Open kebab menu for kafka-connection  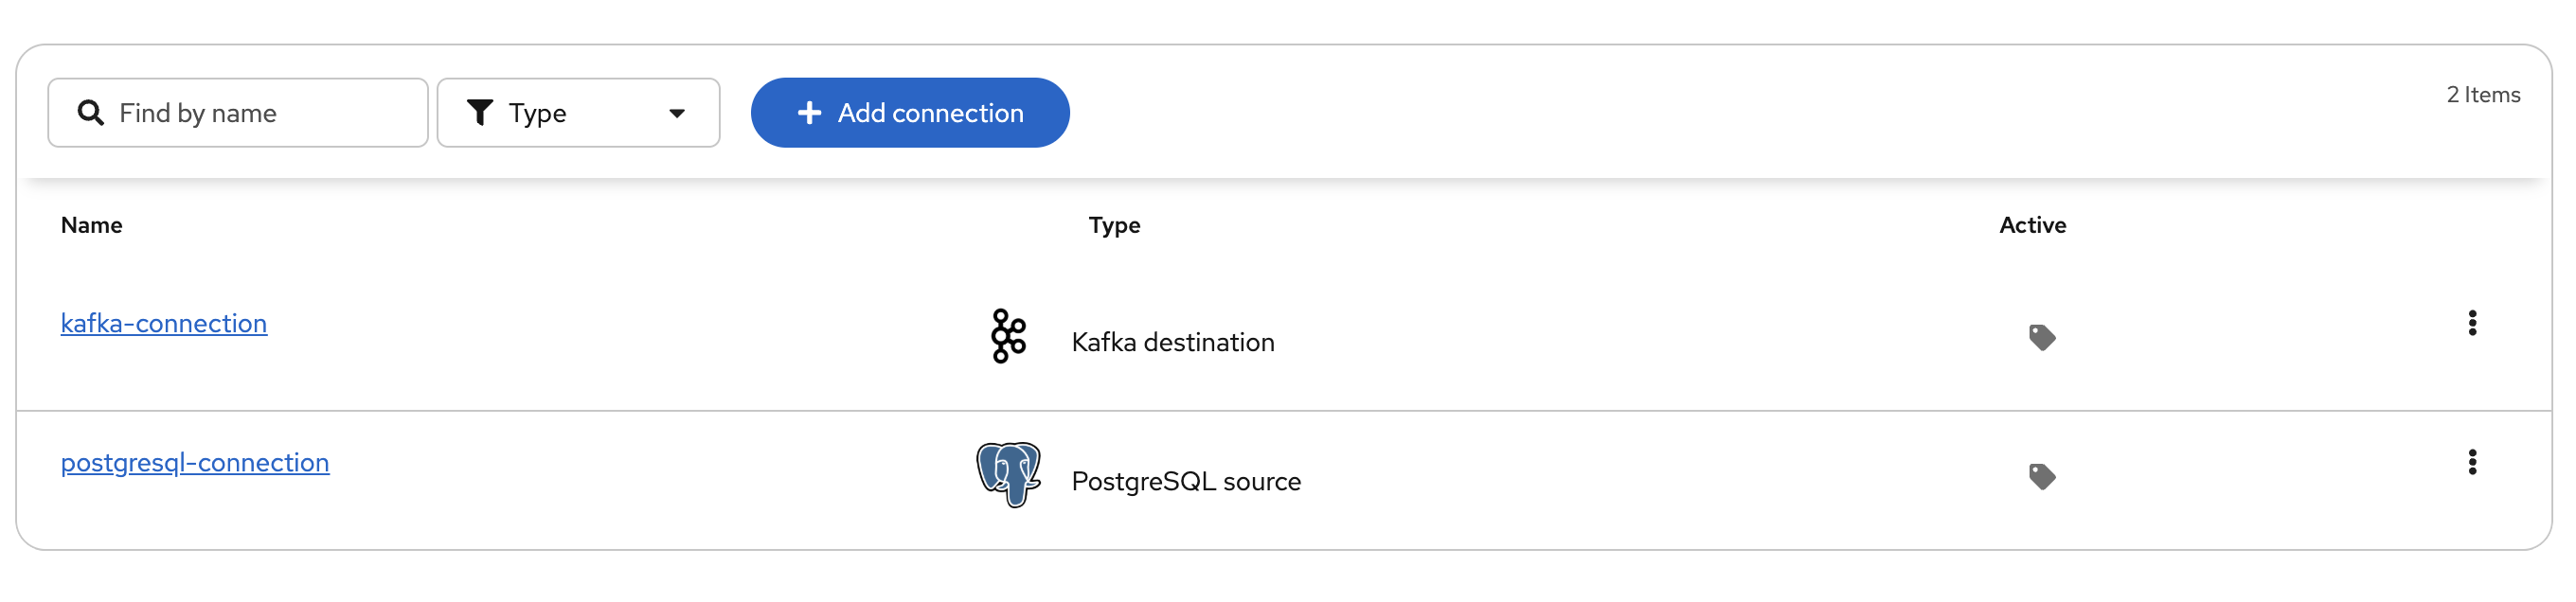2471,323
